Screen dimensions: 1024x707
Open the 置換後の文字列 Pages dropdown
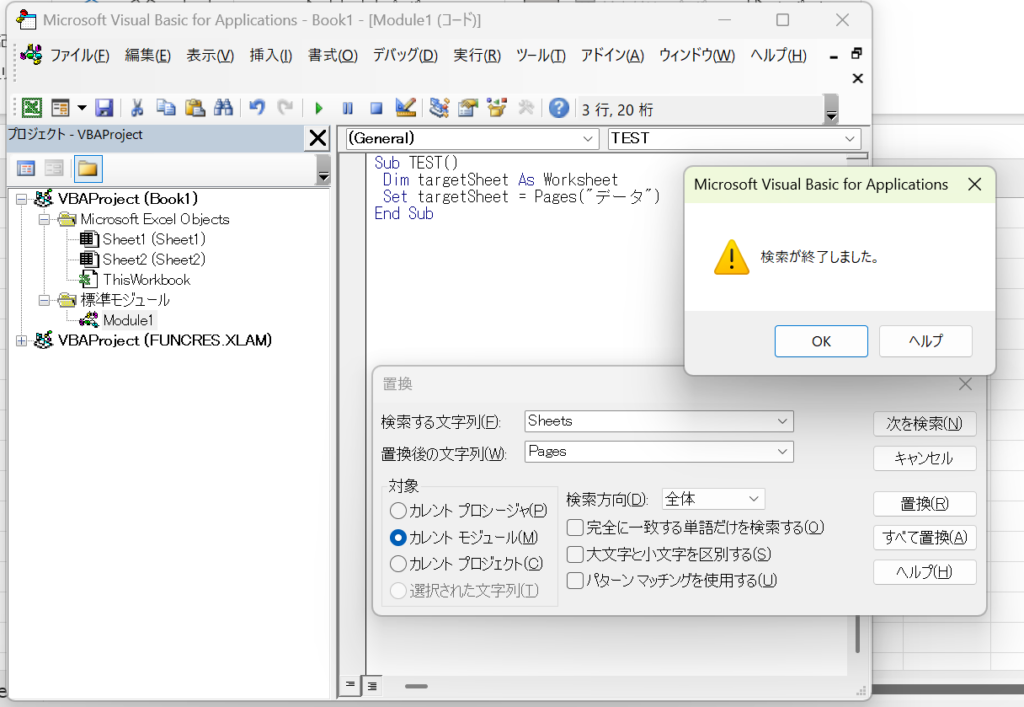tap(782, 452)
